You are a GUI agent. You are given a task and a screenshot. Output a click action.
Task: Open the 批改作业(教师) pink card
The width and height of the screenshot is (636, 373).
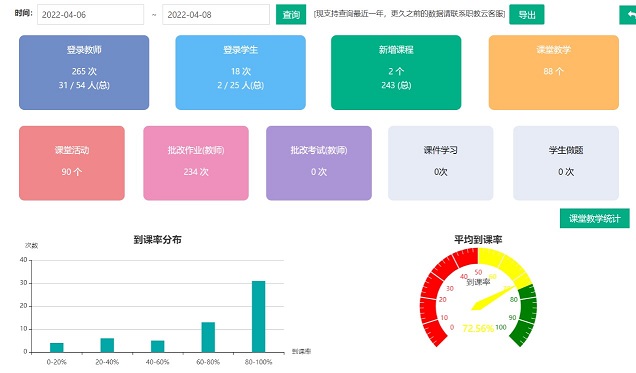tap(196, 163)
